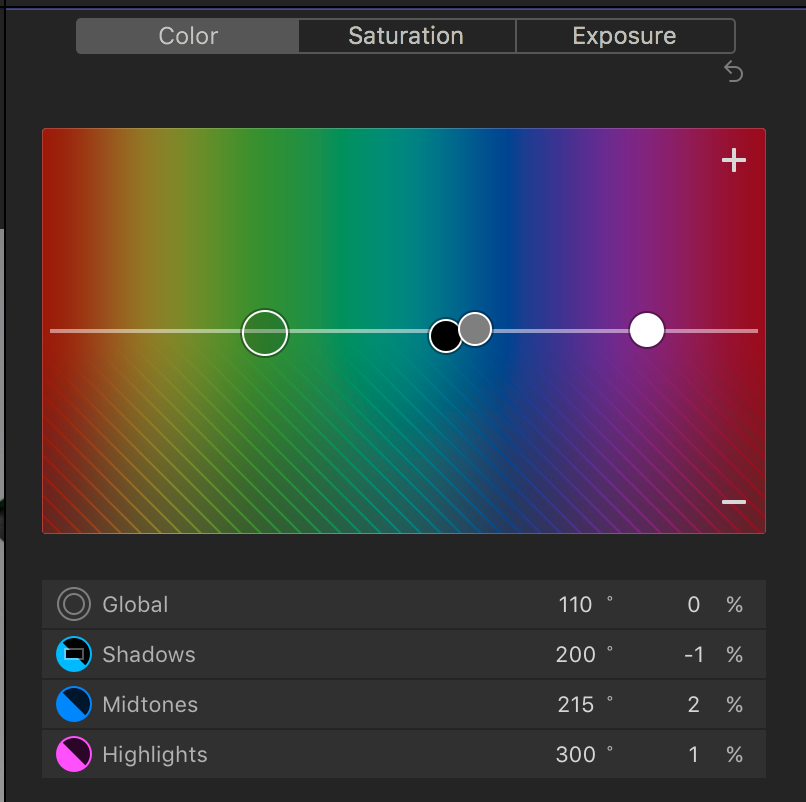Switch to the Exposure tab
The height and width of the screenshot is (802, 806).
[624, 36]
